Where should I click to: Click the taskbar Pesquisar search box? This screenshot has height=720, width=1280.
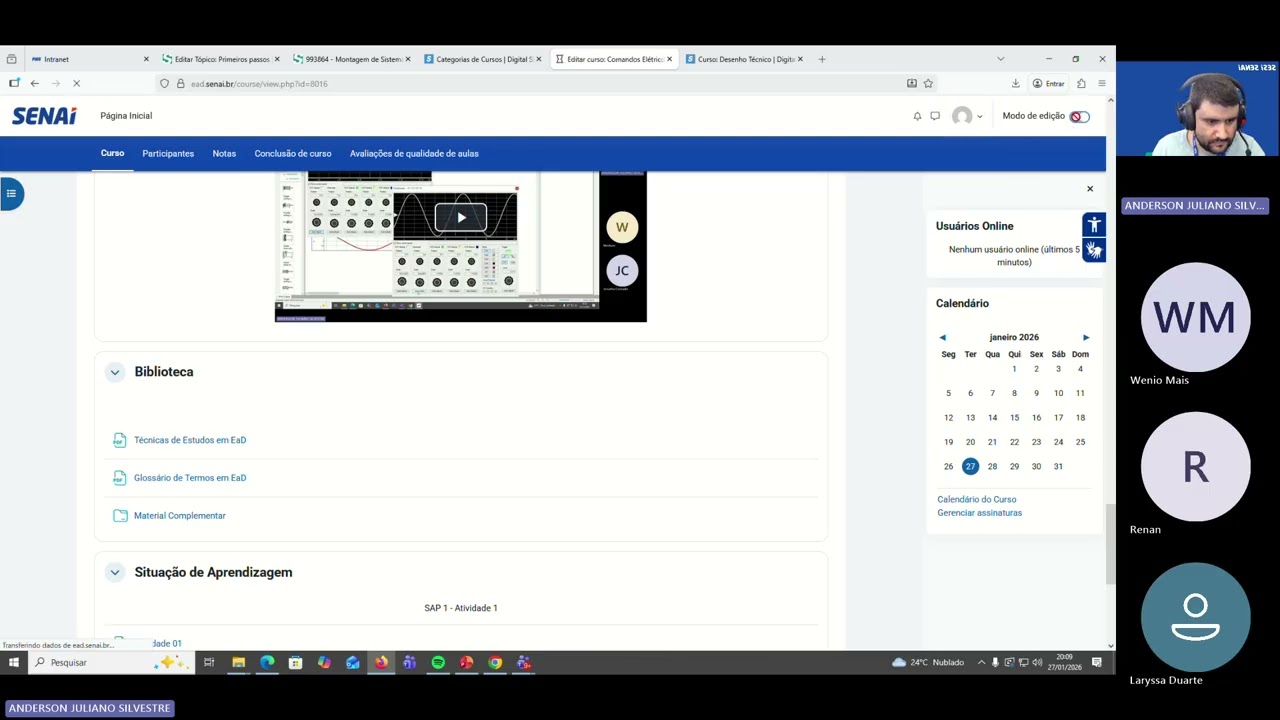tap(110, 663)
